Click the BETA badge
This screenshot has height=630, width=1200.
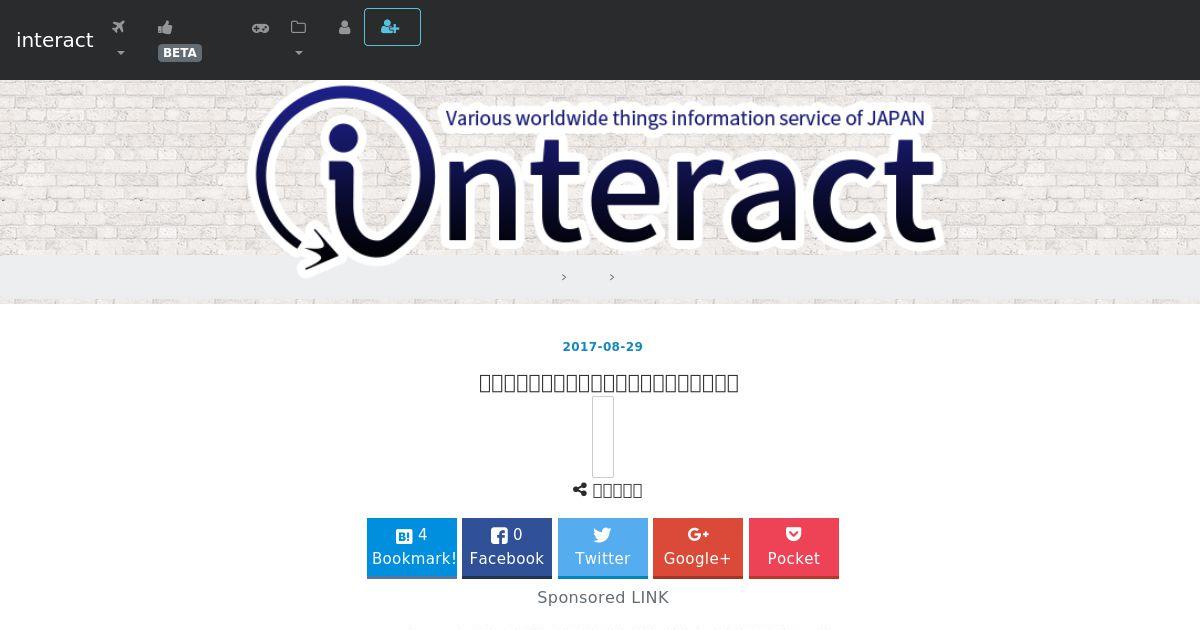pos(180,53)
